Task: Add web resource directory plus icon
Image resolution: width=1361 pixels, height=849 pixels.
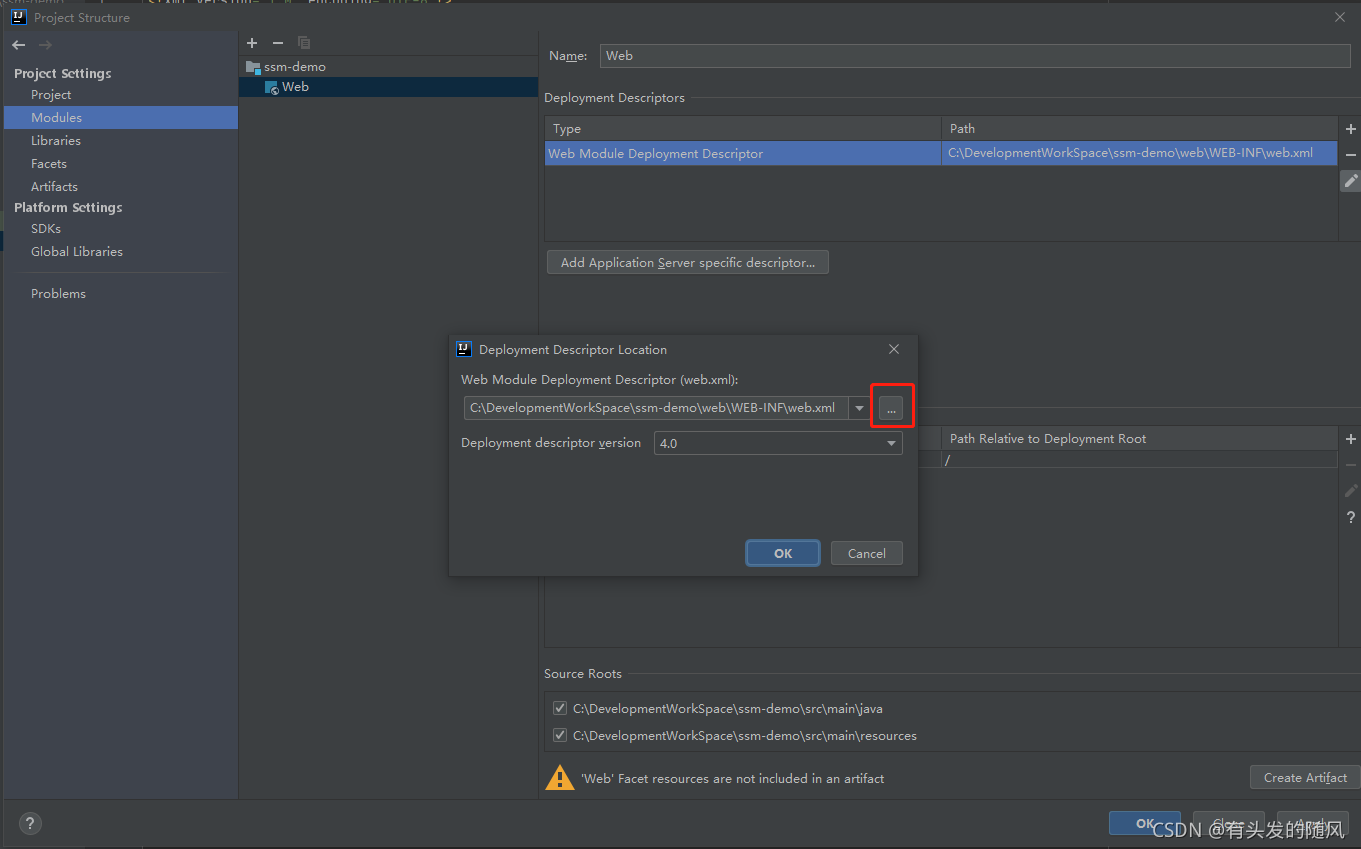Action: pos(1350,439)
